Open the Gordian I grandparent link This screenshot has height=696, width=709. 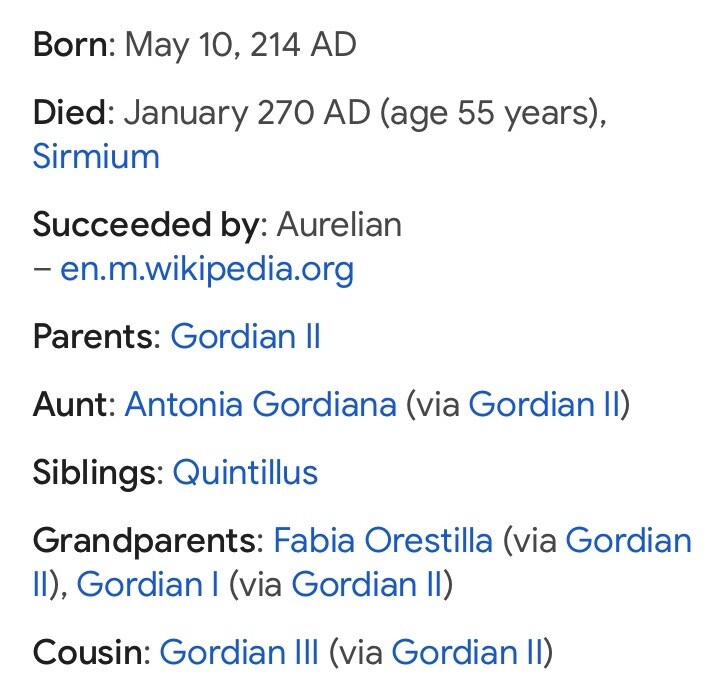[x=147, y=584]
